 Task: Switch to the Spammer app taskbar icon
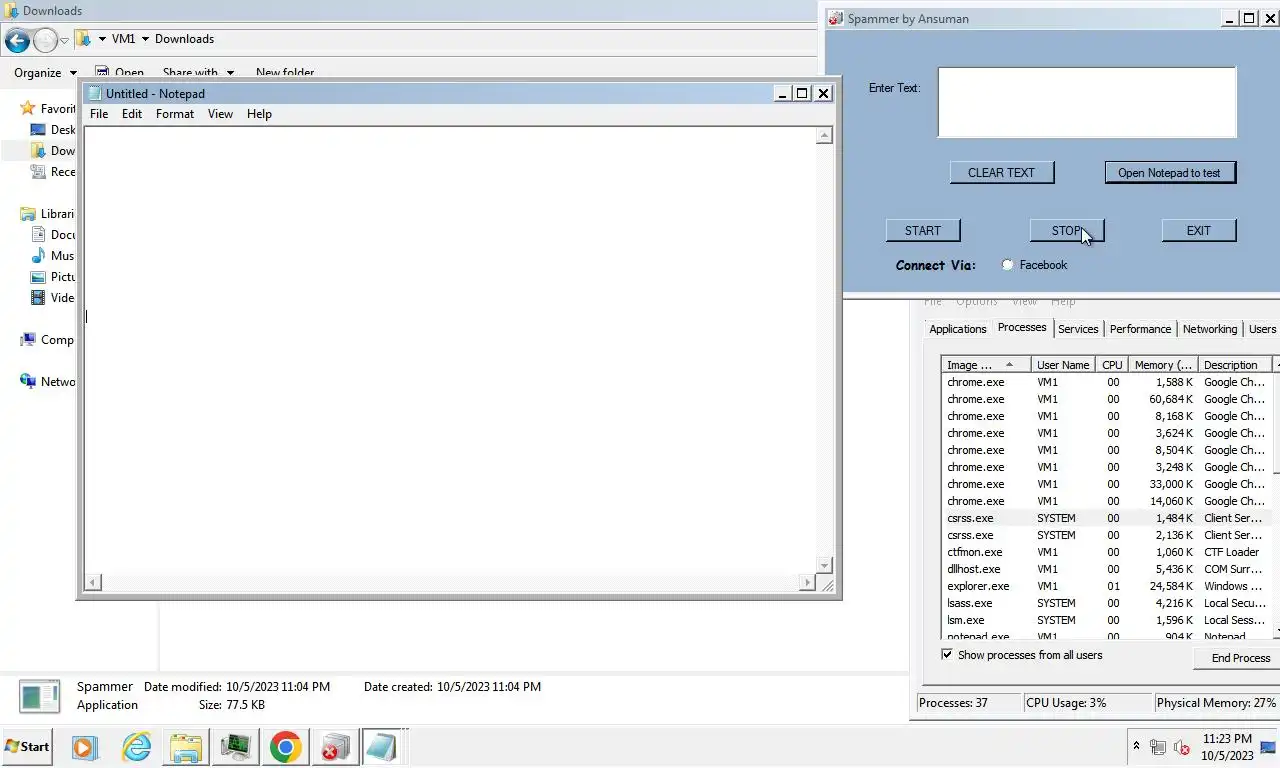pyautogui.click(x=334, y=747)
